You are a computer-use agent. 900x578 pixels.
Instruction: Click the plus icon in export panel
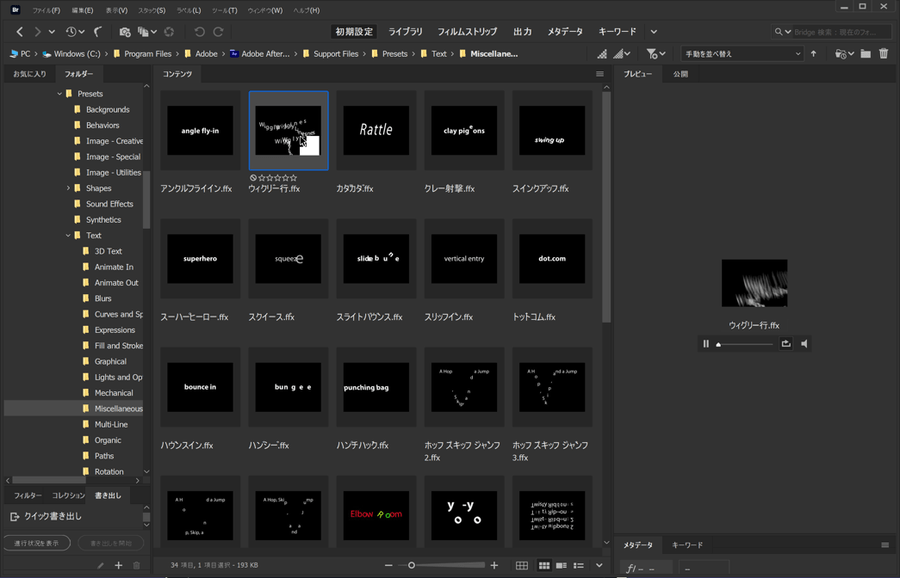pyautogui.click(x=118, y=565)
